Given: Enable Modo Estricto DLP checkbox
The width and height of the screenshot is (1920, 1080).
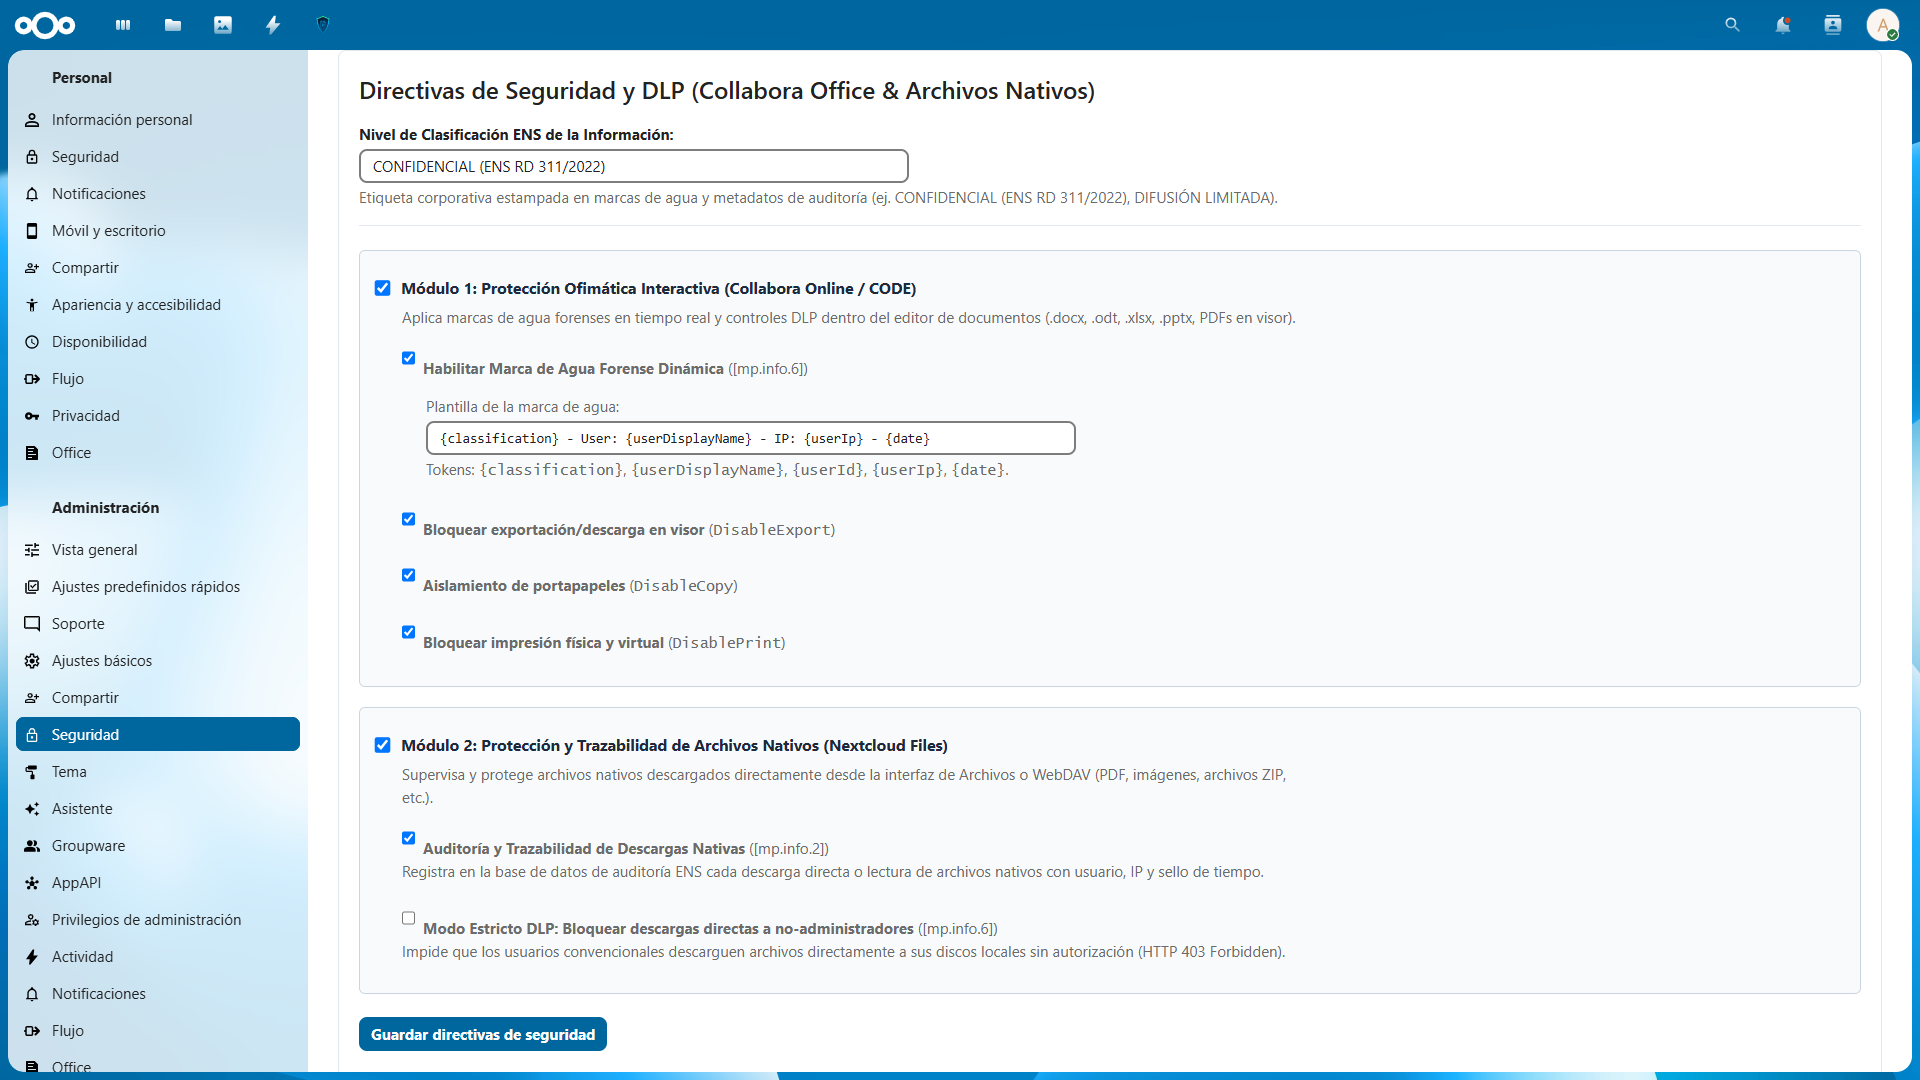Looking at the screenshot, I should (x=408, y=918).
